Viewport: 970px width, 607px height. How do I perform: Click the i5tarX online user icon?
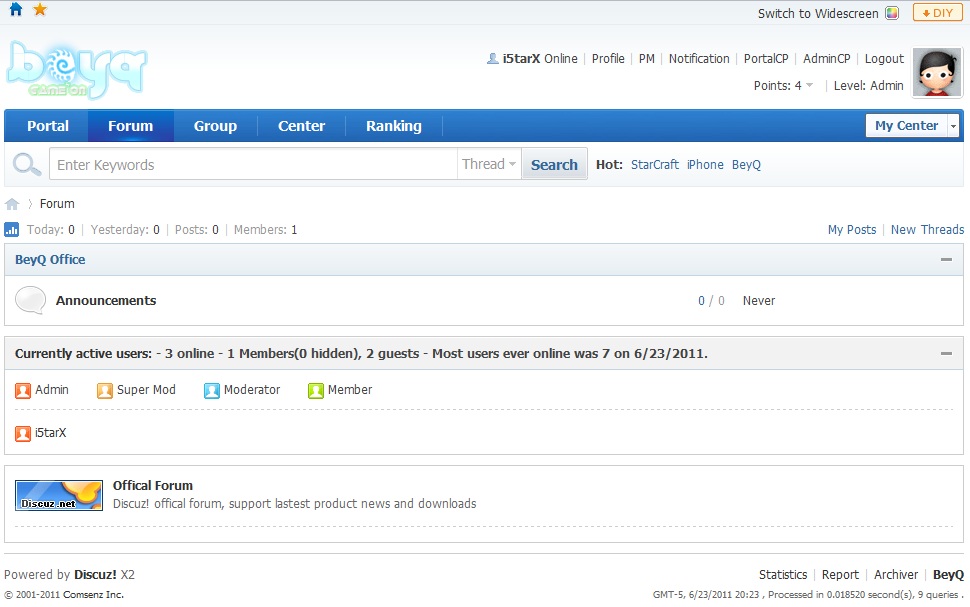[x=23, y=433]
